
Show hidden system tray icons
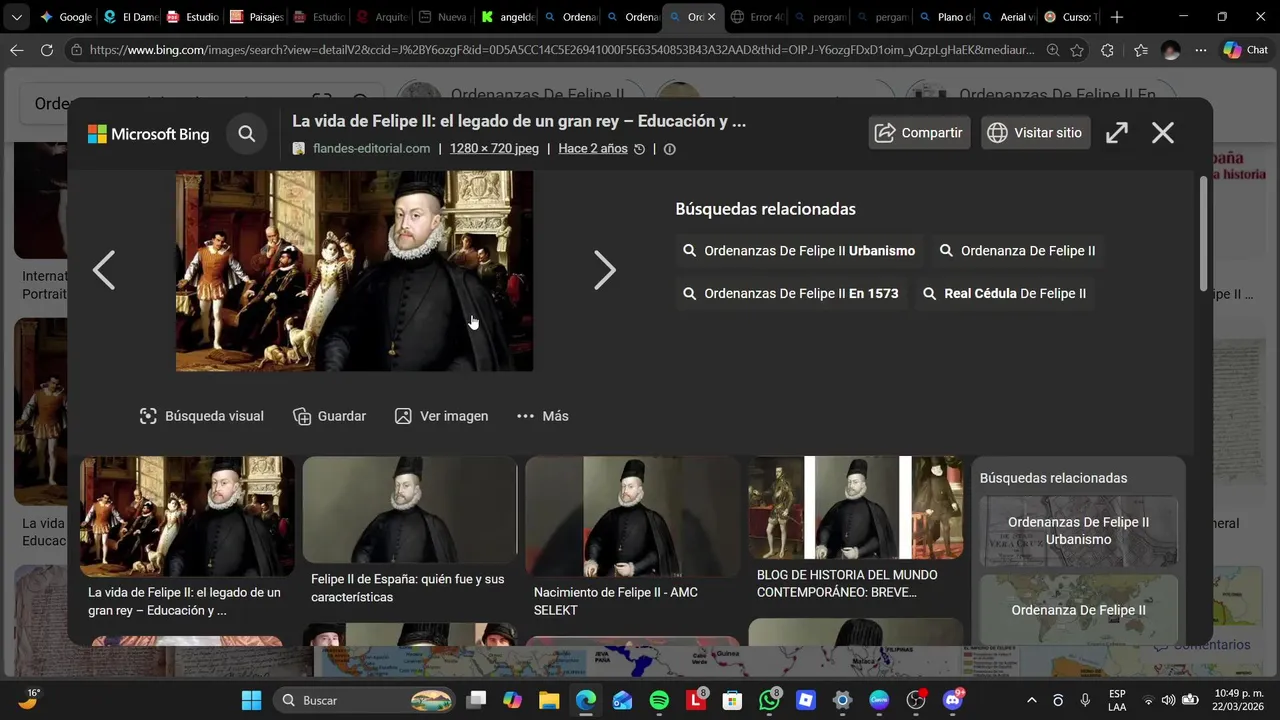tap(1032, 700)
